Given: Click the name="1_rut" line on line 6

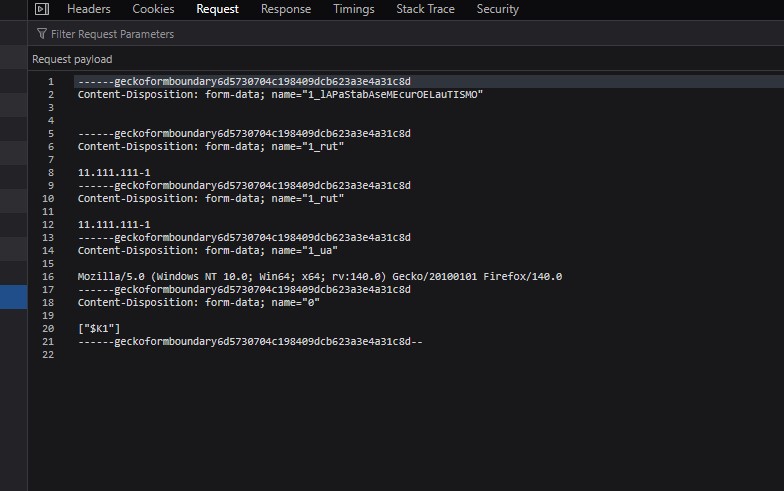Looking at the screenshot, I should pos(210,146).
